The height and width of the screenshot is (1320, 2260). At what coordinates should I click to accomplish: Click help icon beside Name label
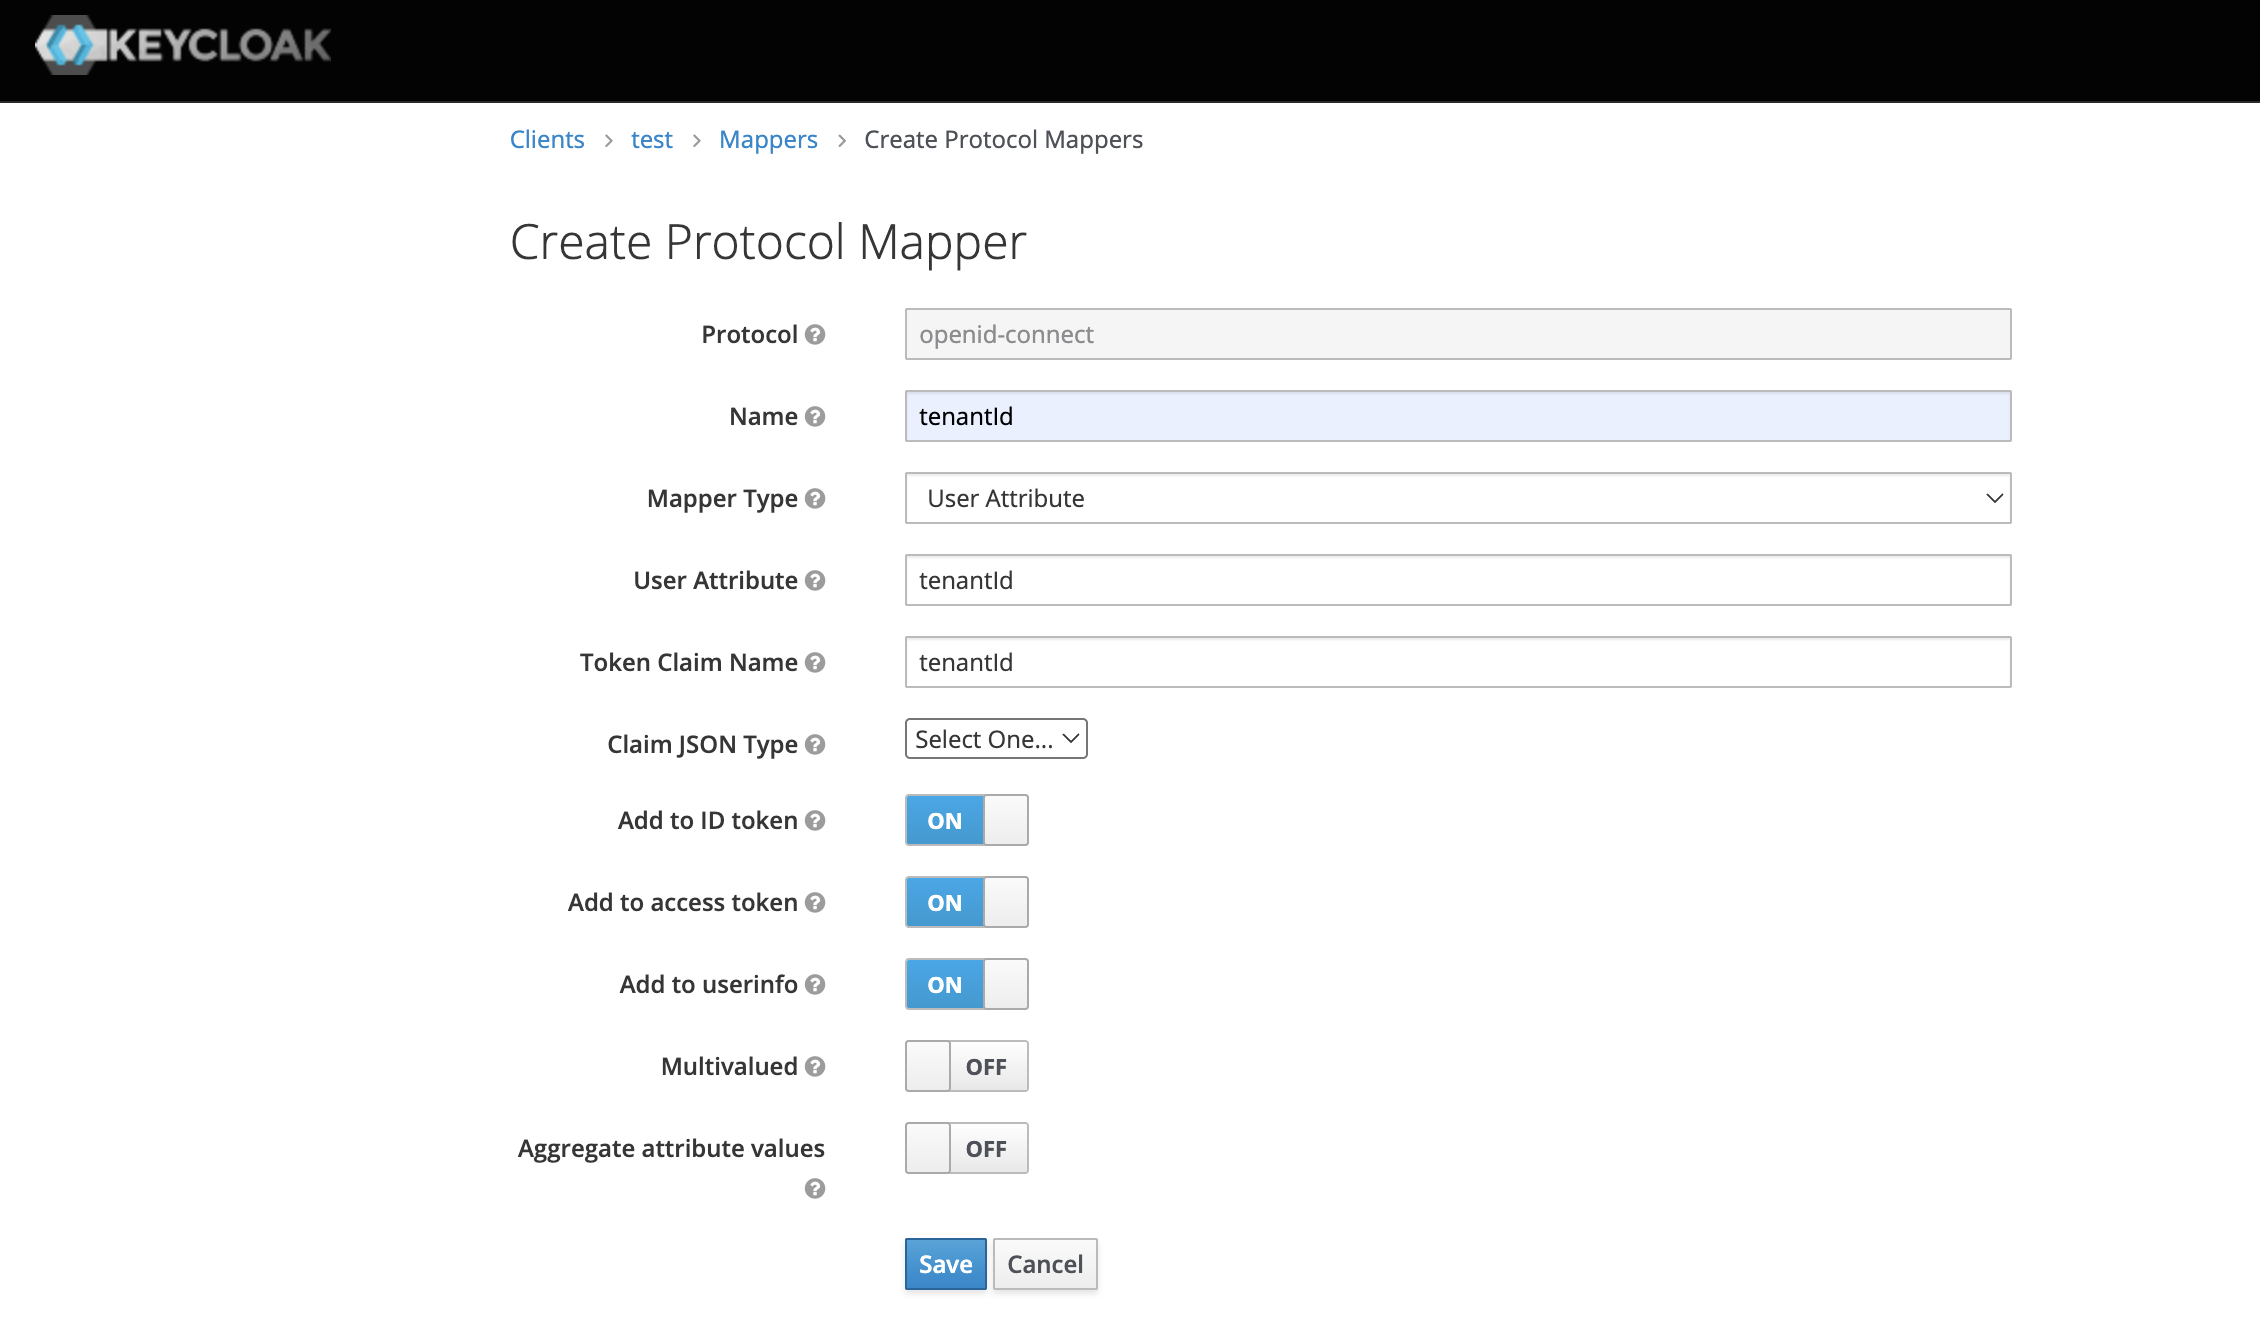pos(815,416)
